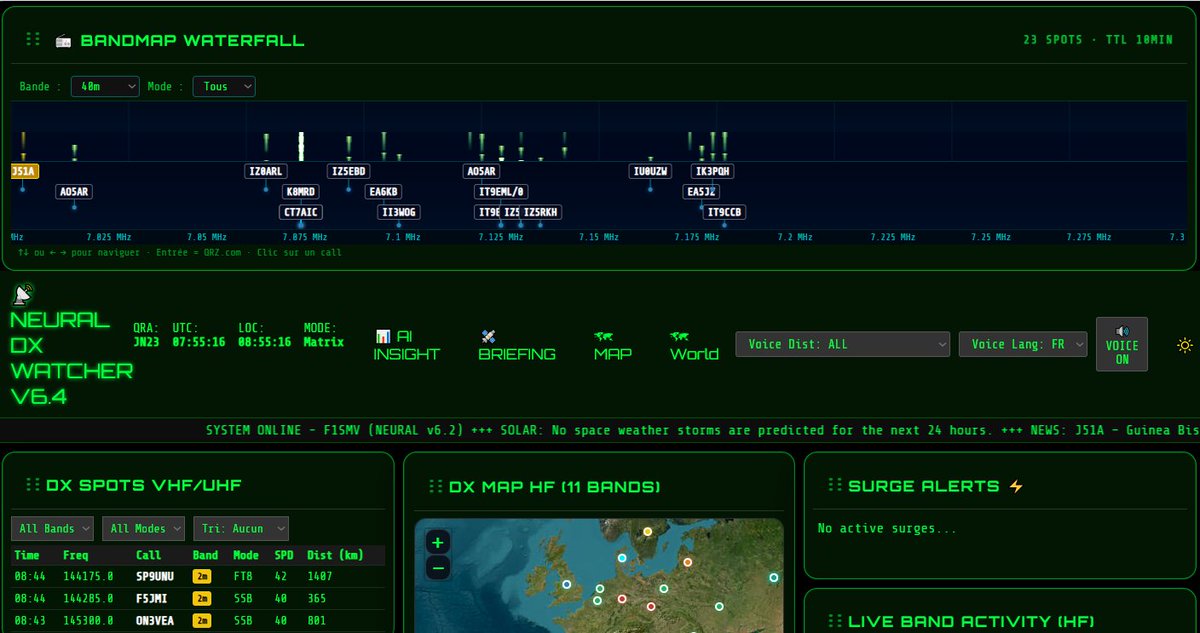Zoom in on the DX map with plus button
This screenshot has height=633, width=1200.
(x=436, y=541)
